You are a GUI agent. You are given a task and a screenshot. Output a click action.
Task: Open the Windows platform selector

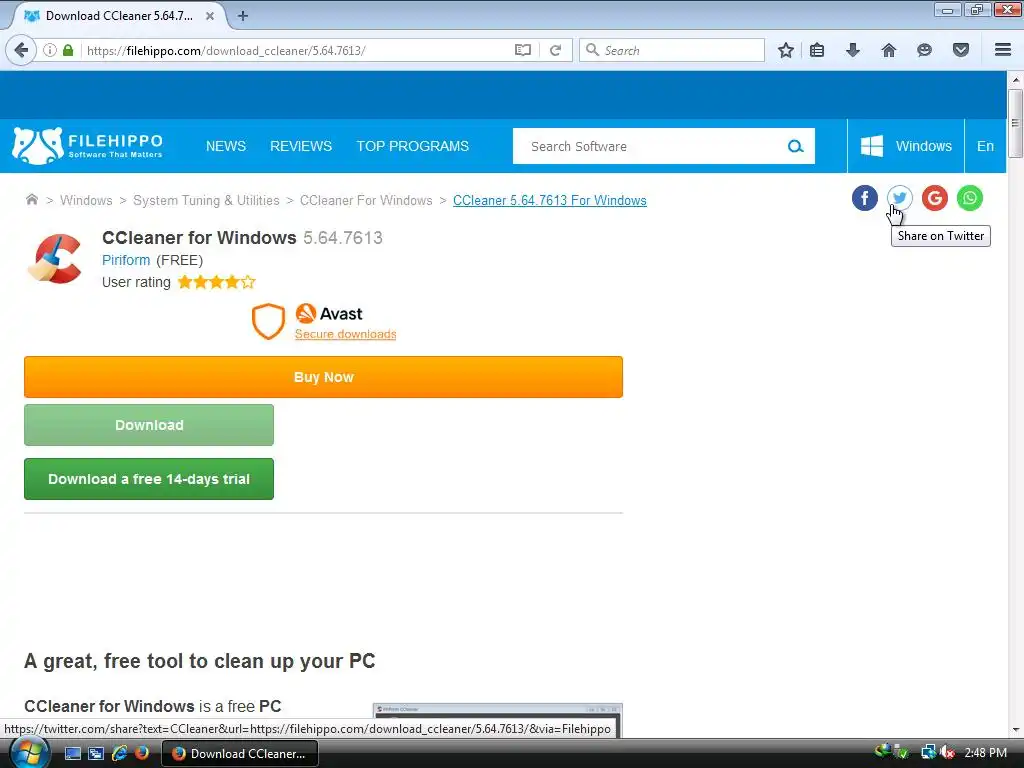(x=906, y=146)
